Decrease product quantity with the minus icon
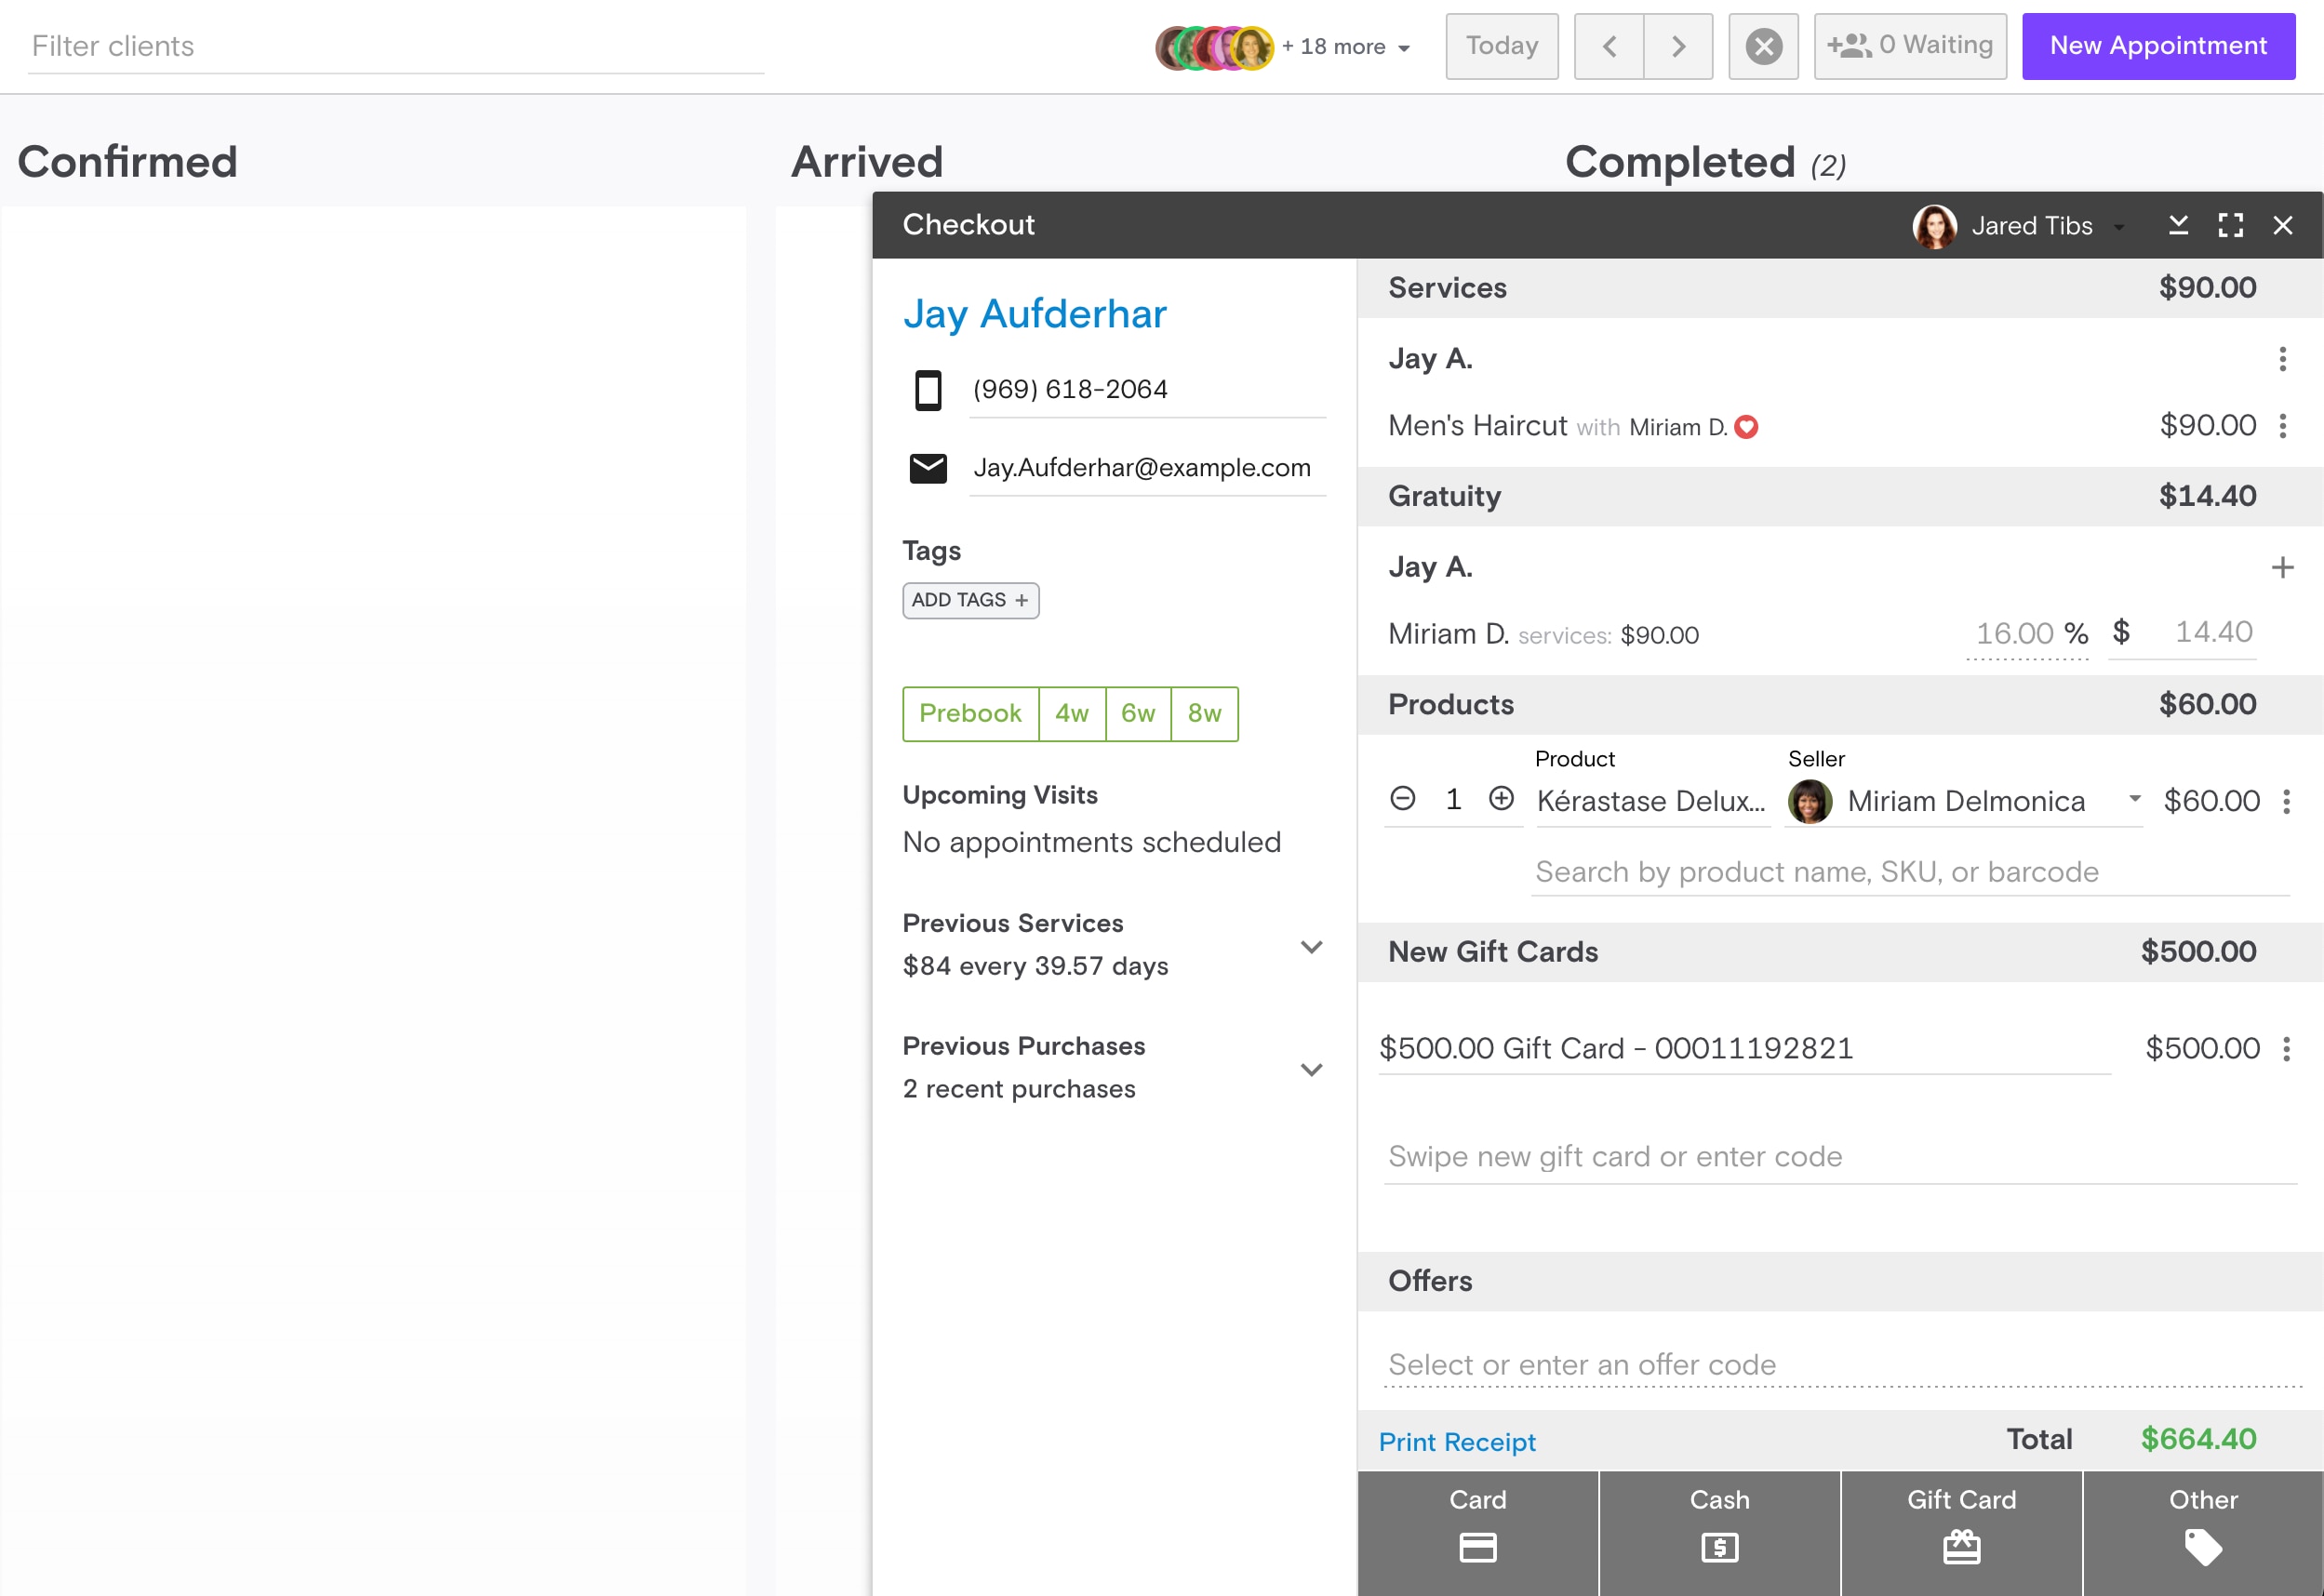The image size is (2324, 1596). point(1402,798)
